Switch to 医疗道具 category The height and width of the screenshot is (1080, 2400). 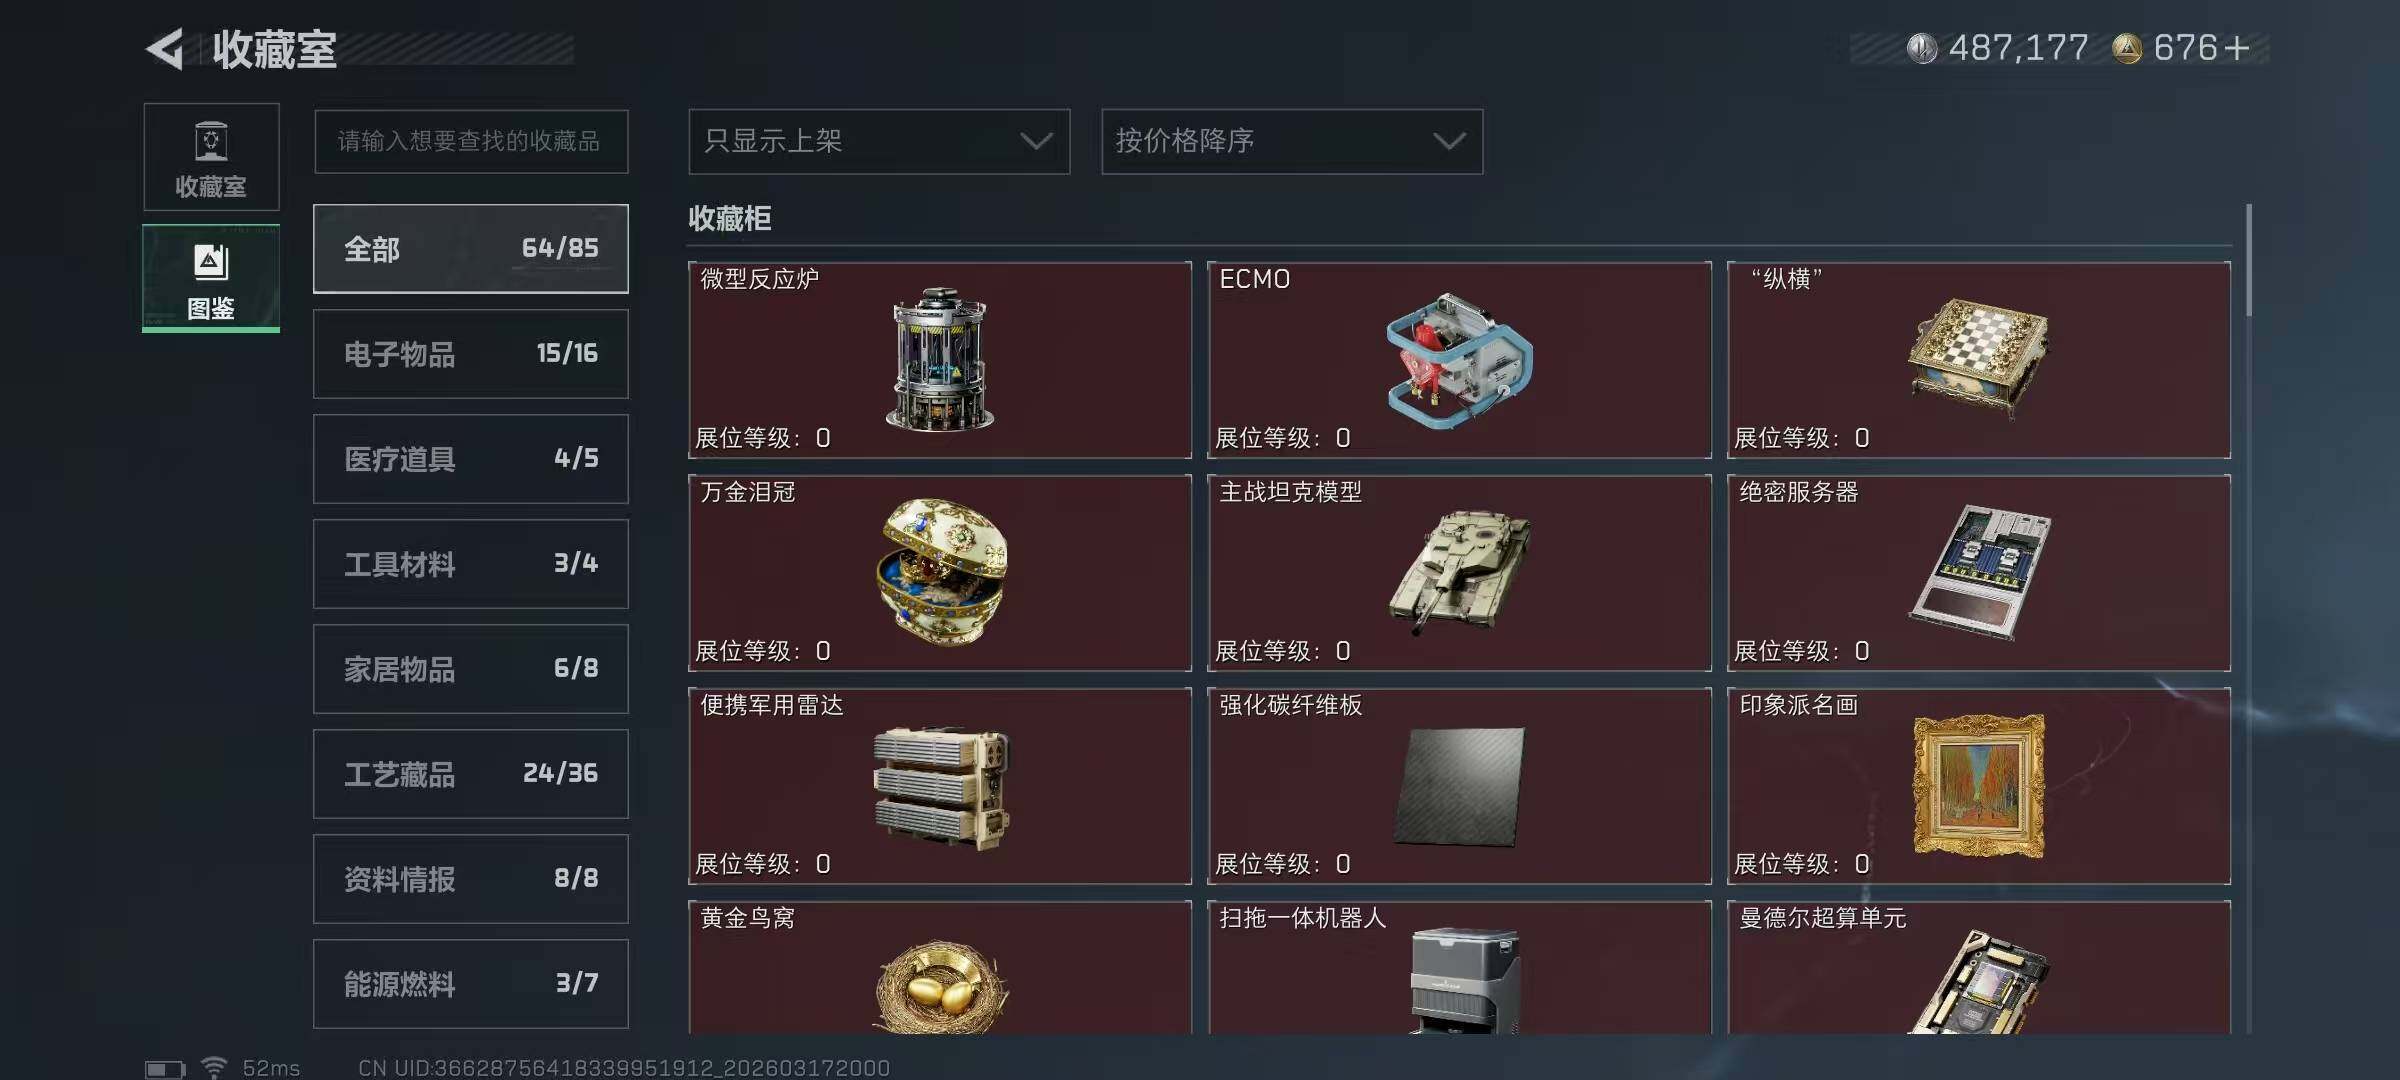tap(471, 459)
